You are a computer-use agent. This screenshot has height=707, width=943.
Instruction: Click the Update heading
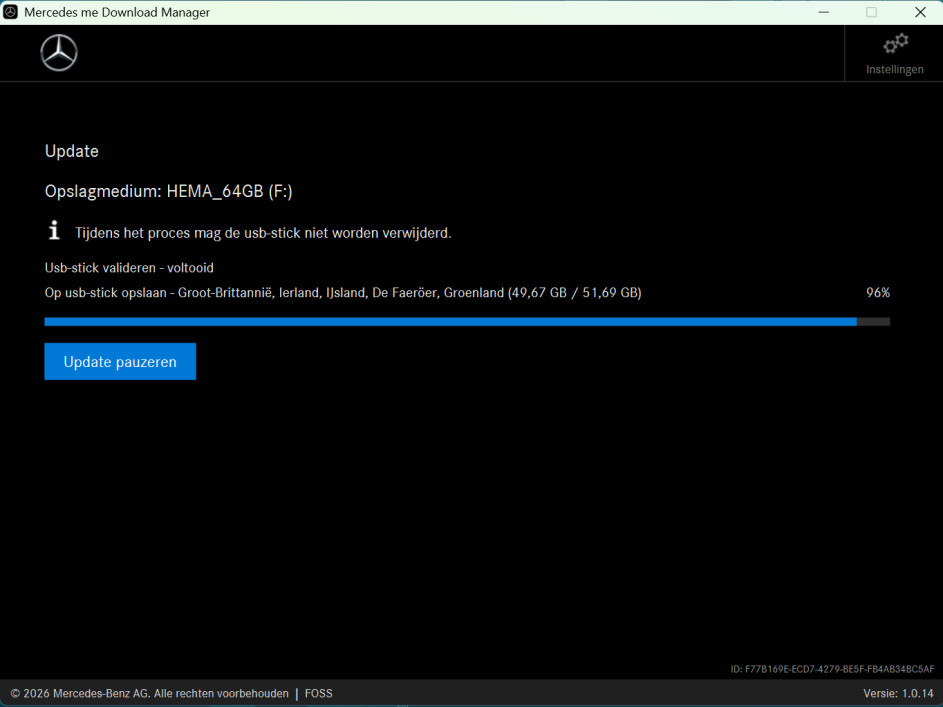pos(72,151)
